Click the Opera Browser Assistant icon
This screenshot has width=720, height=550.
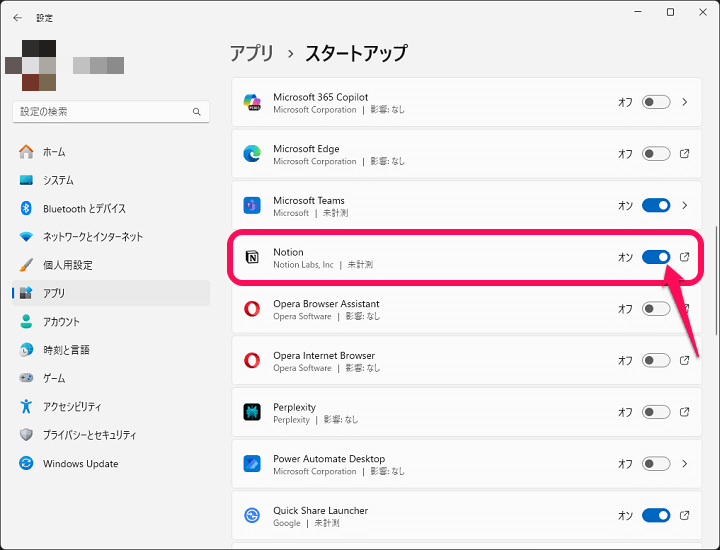pyautogui.click(x=252, y=309)
